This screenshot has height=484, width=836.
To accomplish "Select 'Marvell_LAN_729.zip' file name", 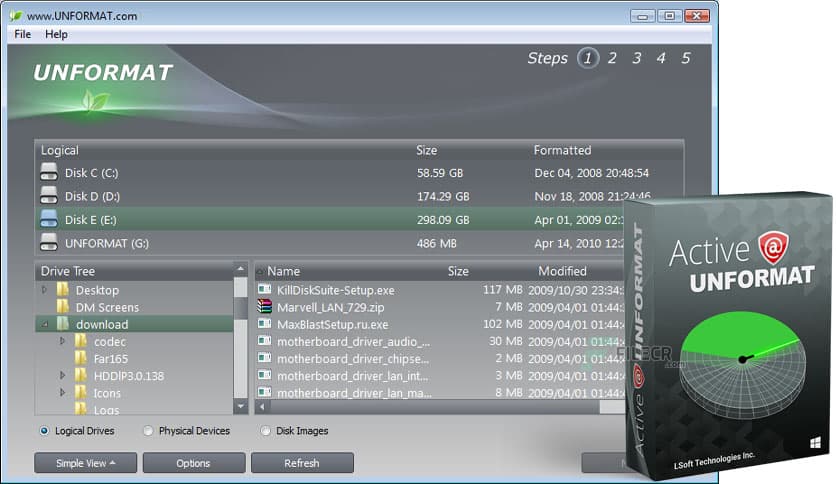I will pyautogui.click(x=331, y=307).
